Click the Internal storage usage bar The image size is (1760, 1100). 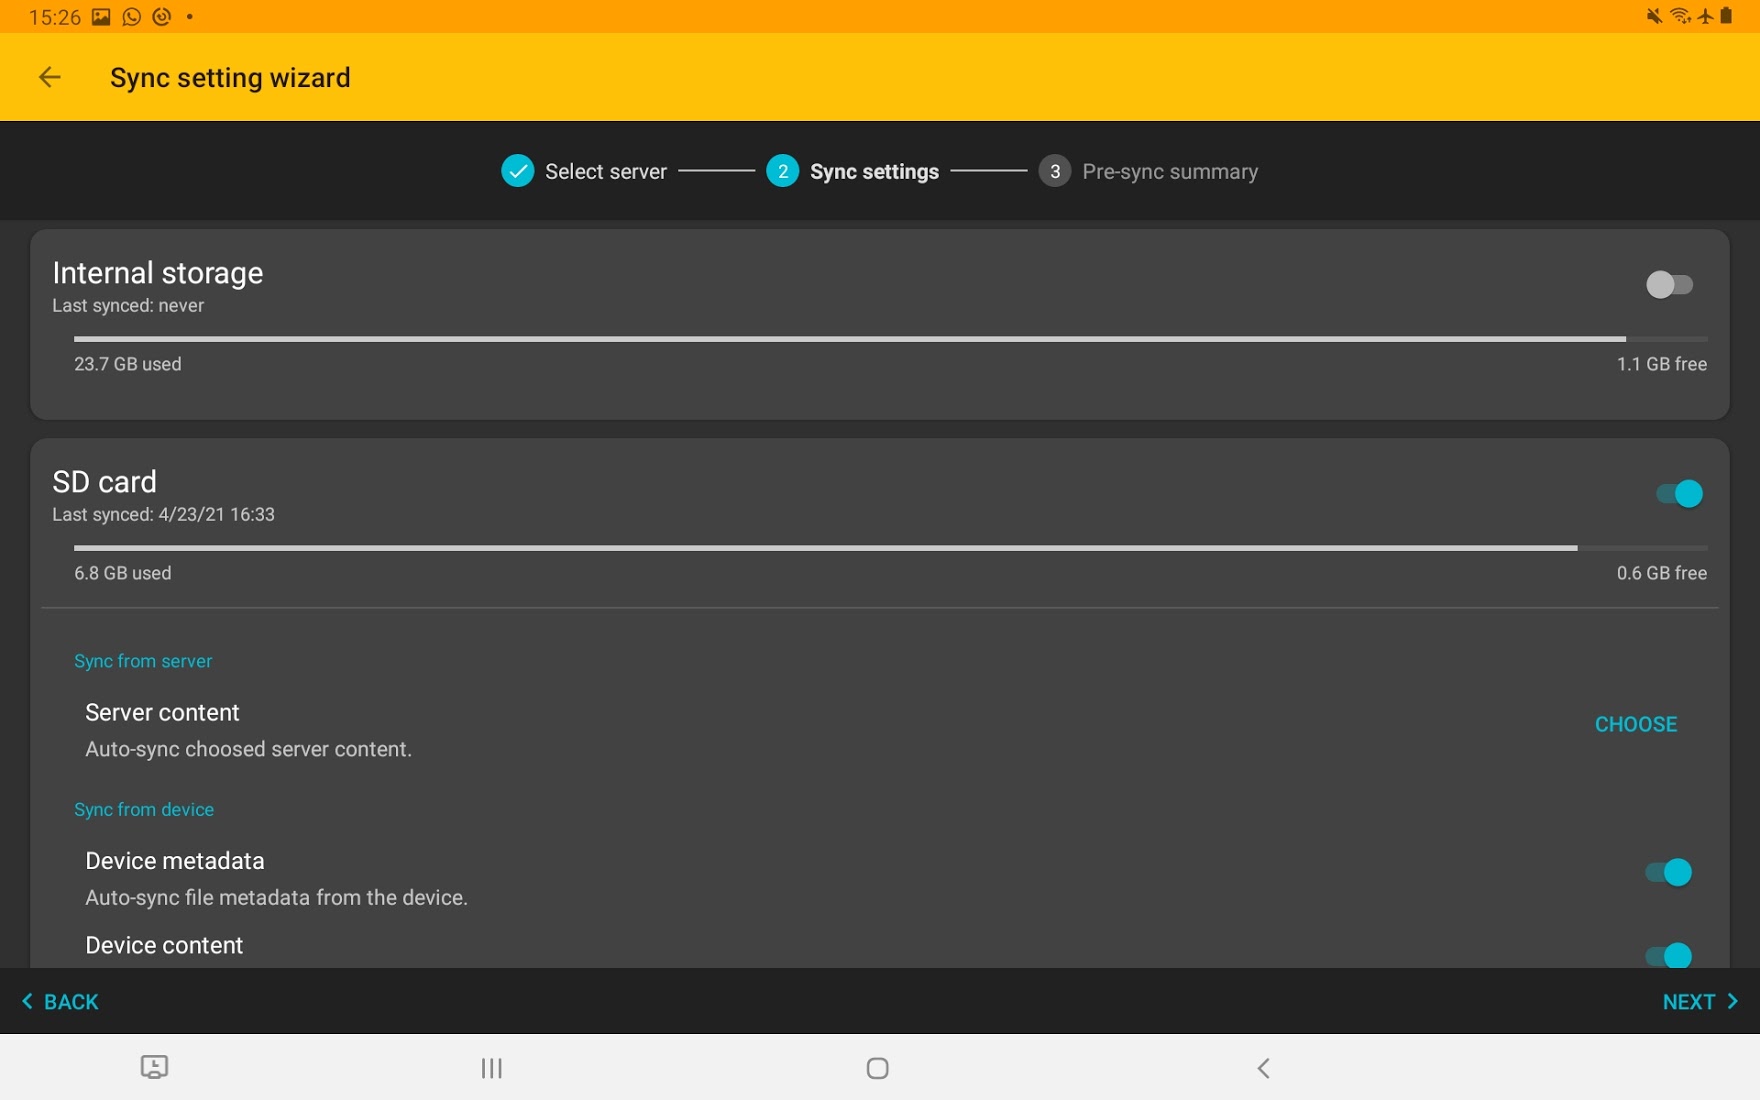pos(889,339)
